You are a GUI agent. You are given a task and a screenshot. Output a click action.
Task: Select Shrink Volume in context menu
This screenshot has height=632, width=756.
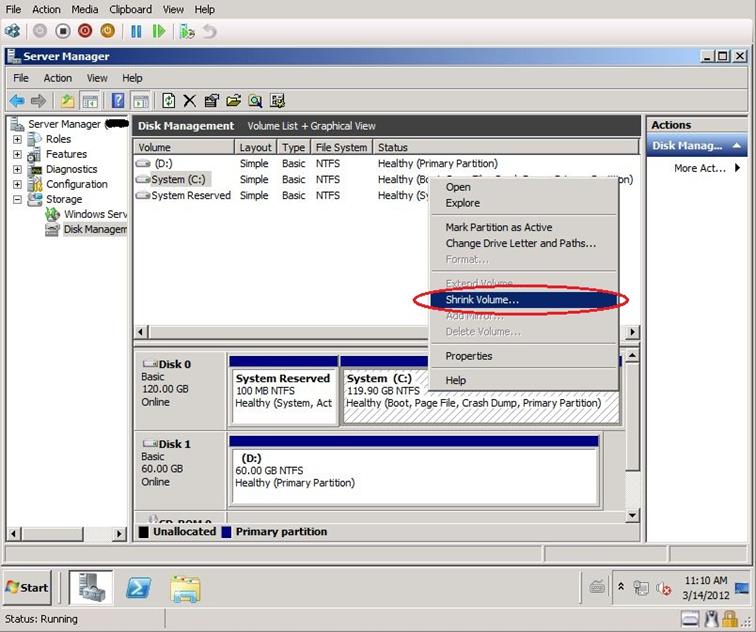pyautogui.click(x=482, y=299)
